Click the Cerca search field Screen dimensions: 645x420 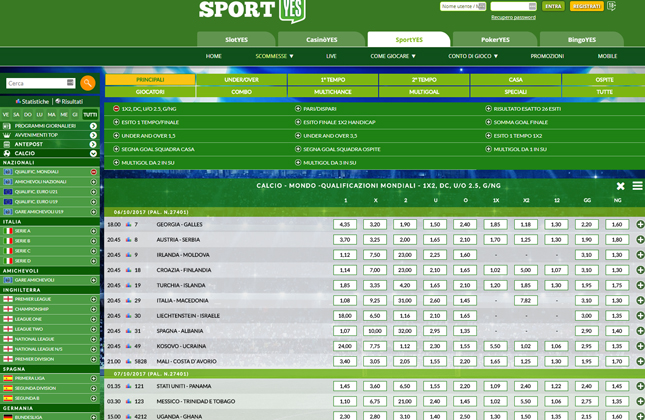[40, 84]
